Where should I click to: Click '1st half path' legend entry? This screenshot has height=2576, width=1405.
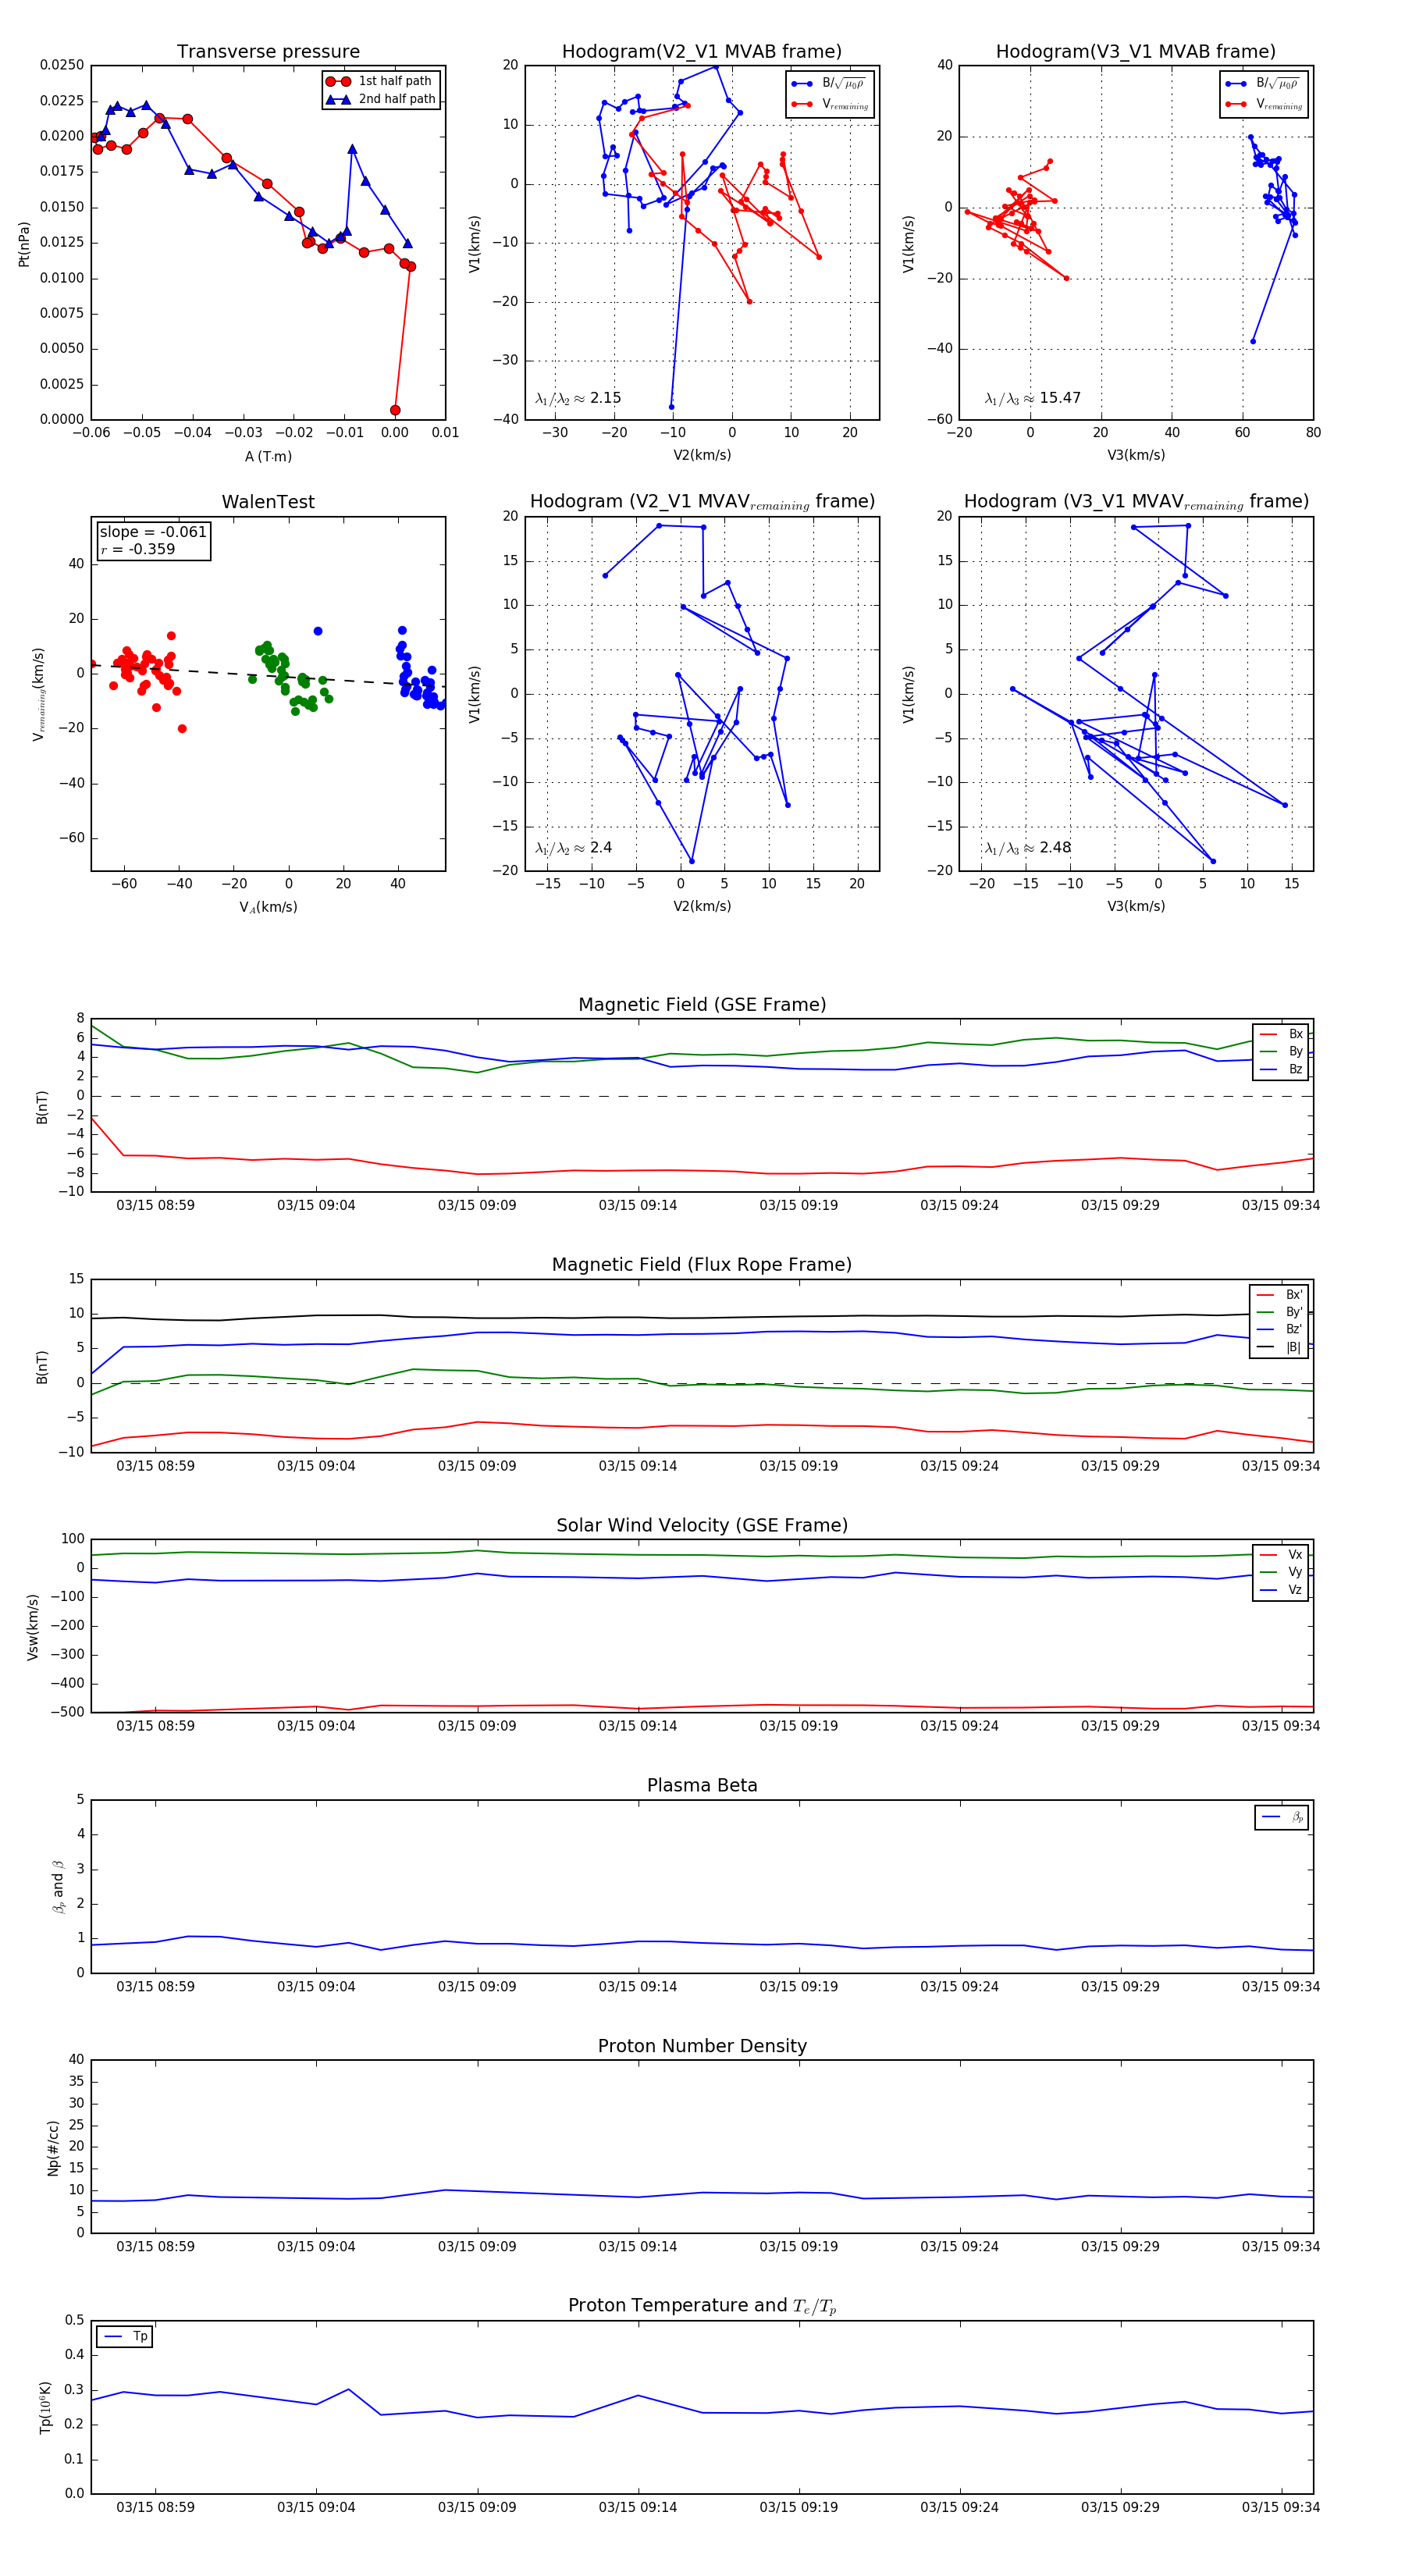[380, 81]
